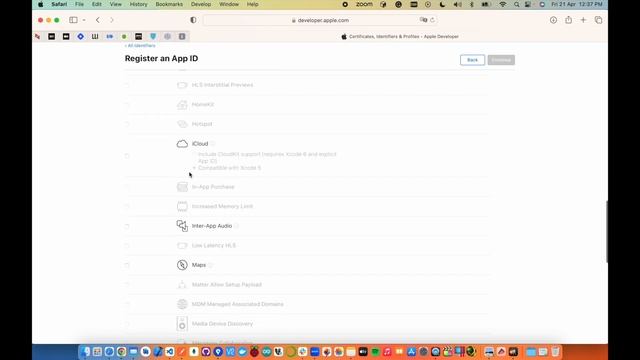Click the HomeKit house icon
Screen dimensions: 640x360
(182, 104)
